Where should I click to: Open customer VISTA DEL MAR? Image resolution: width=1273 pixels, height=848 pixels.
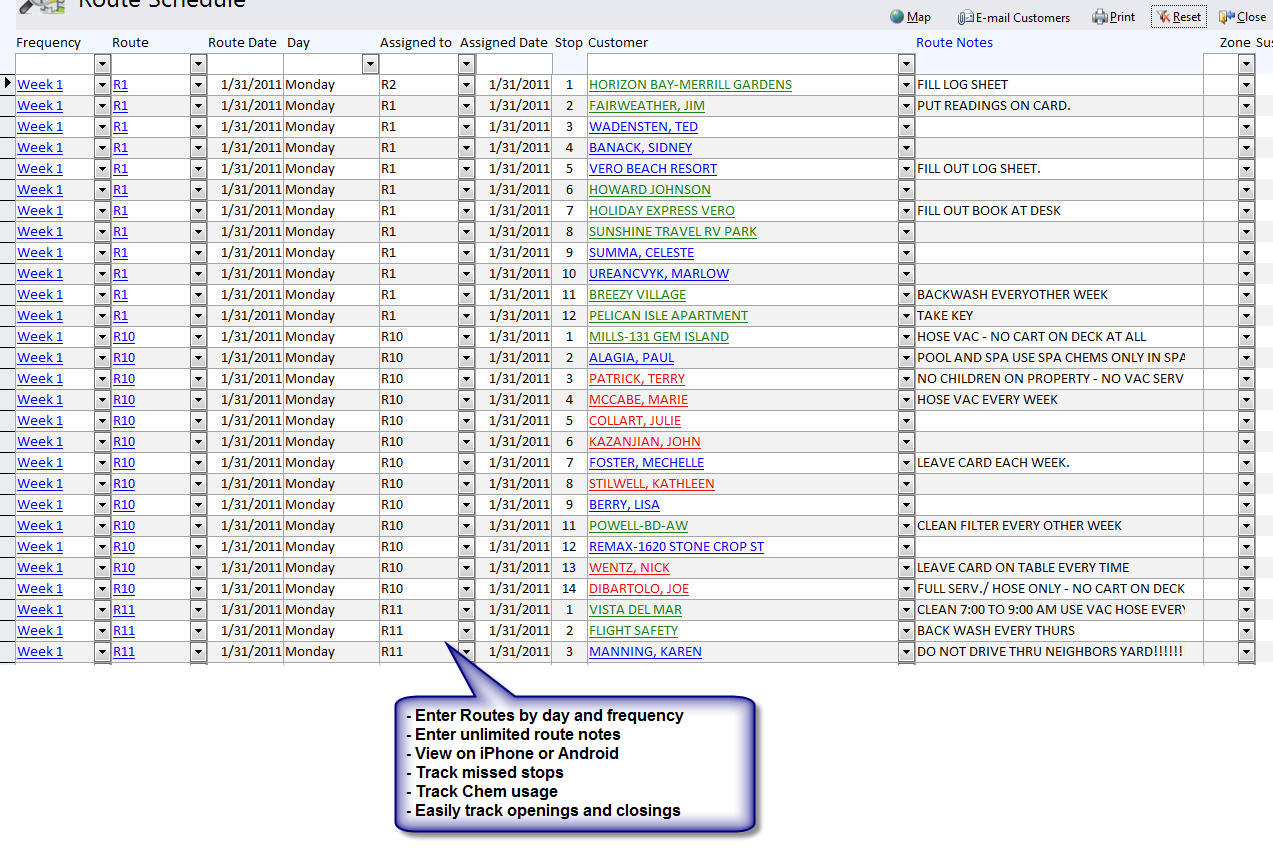coord(635,610)
